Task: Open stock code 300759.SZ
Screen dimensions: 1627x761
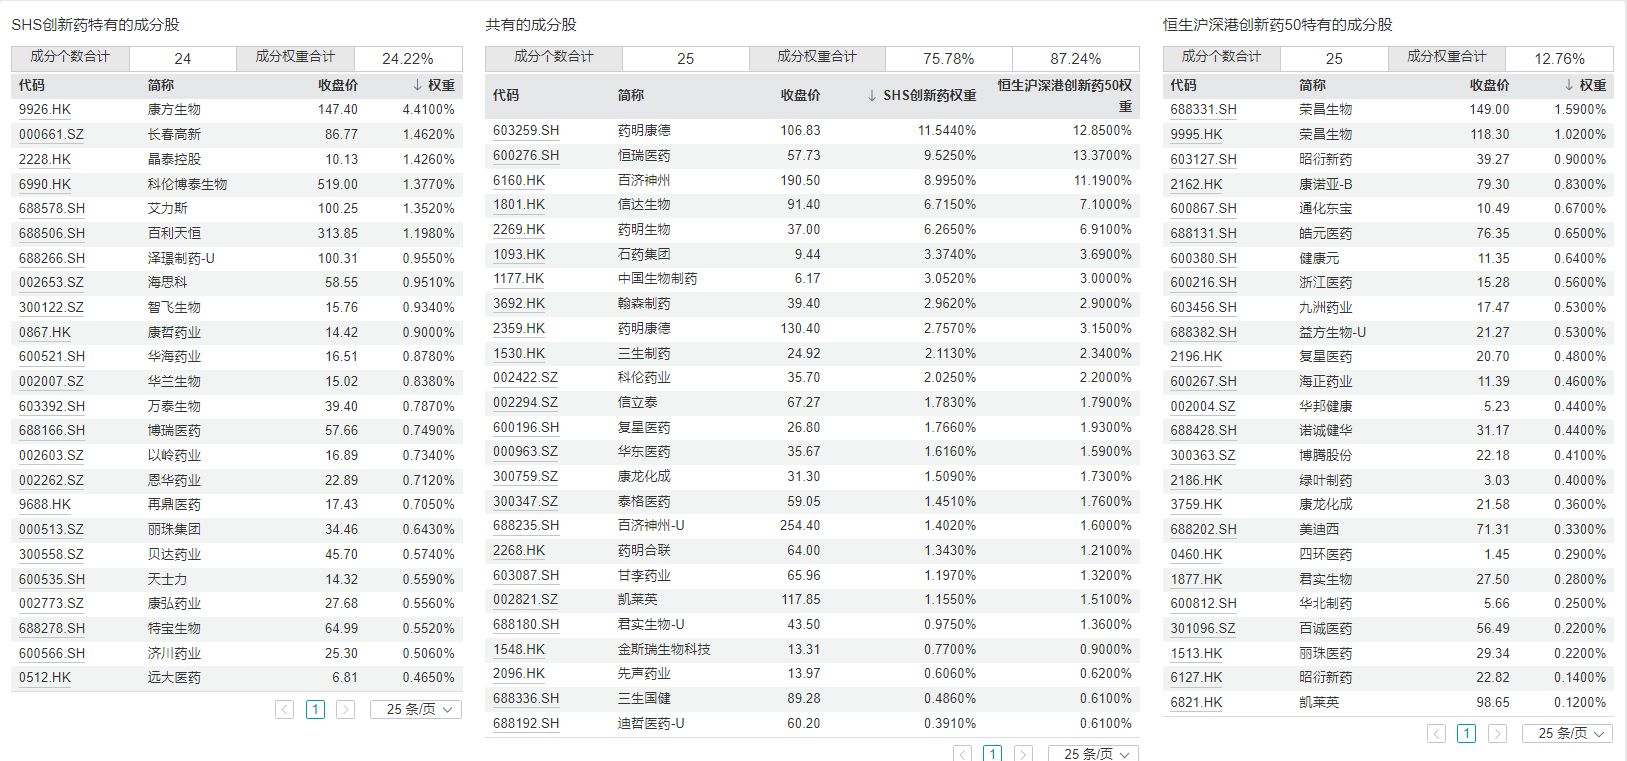Action: (525, 476)
